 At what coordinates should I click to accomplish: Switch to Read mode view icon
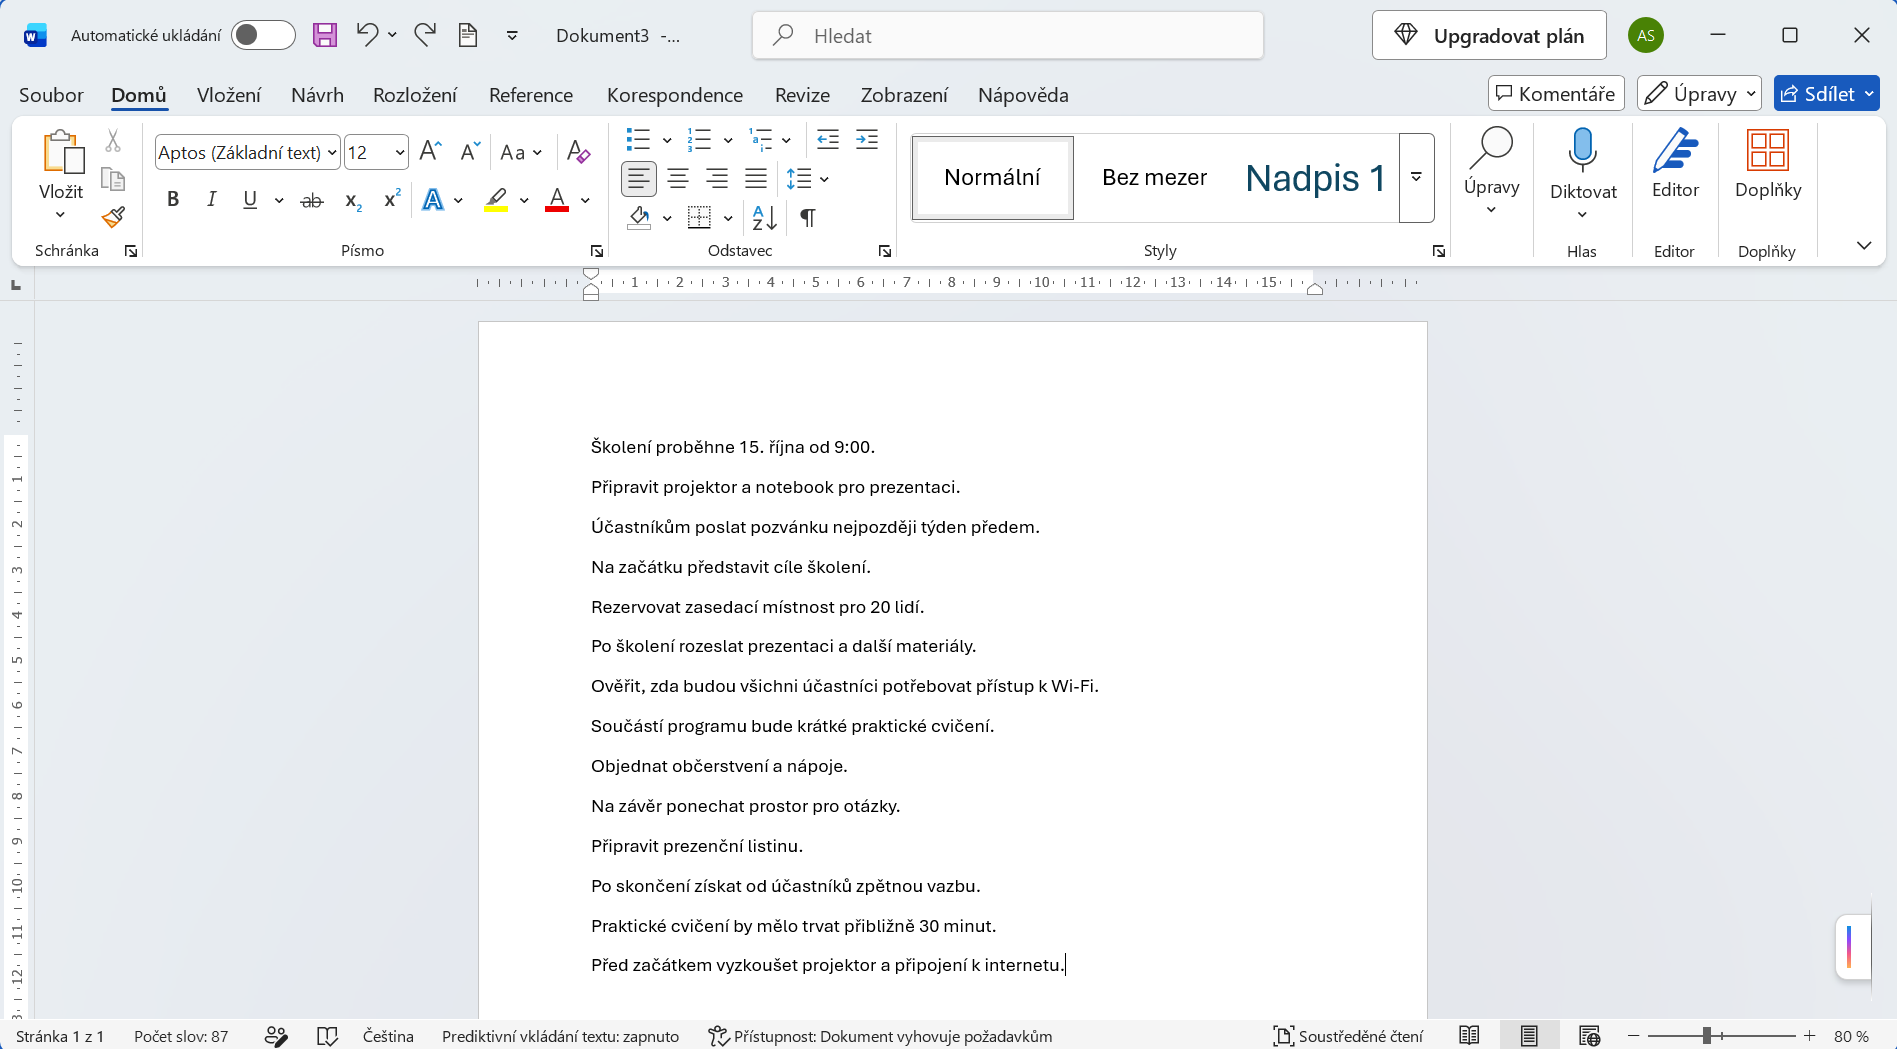click(x=1469, y=1036)
